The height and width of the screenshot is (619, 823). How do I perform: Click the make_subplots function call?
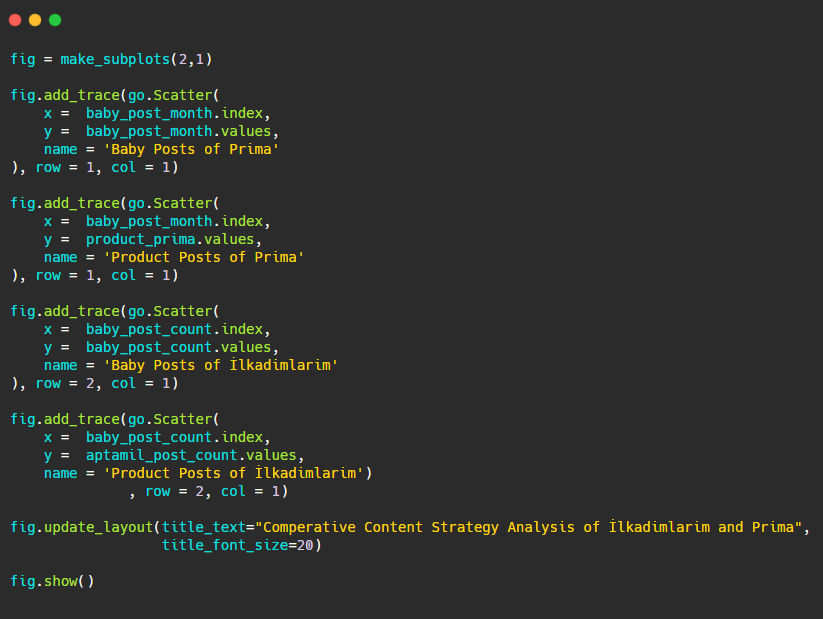(x=136, y=59)
